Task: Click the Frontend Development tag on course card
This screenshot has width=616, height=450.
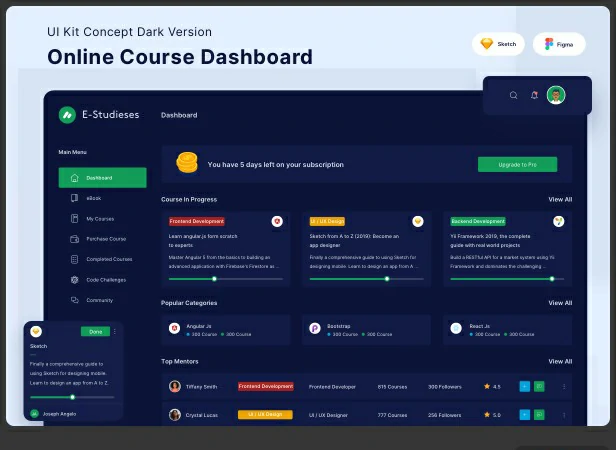Action: tap(197, 221)
